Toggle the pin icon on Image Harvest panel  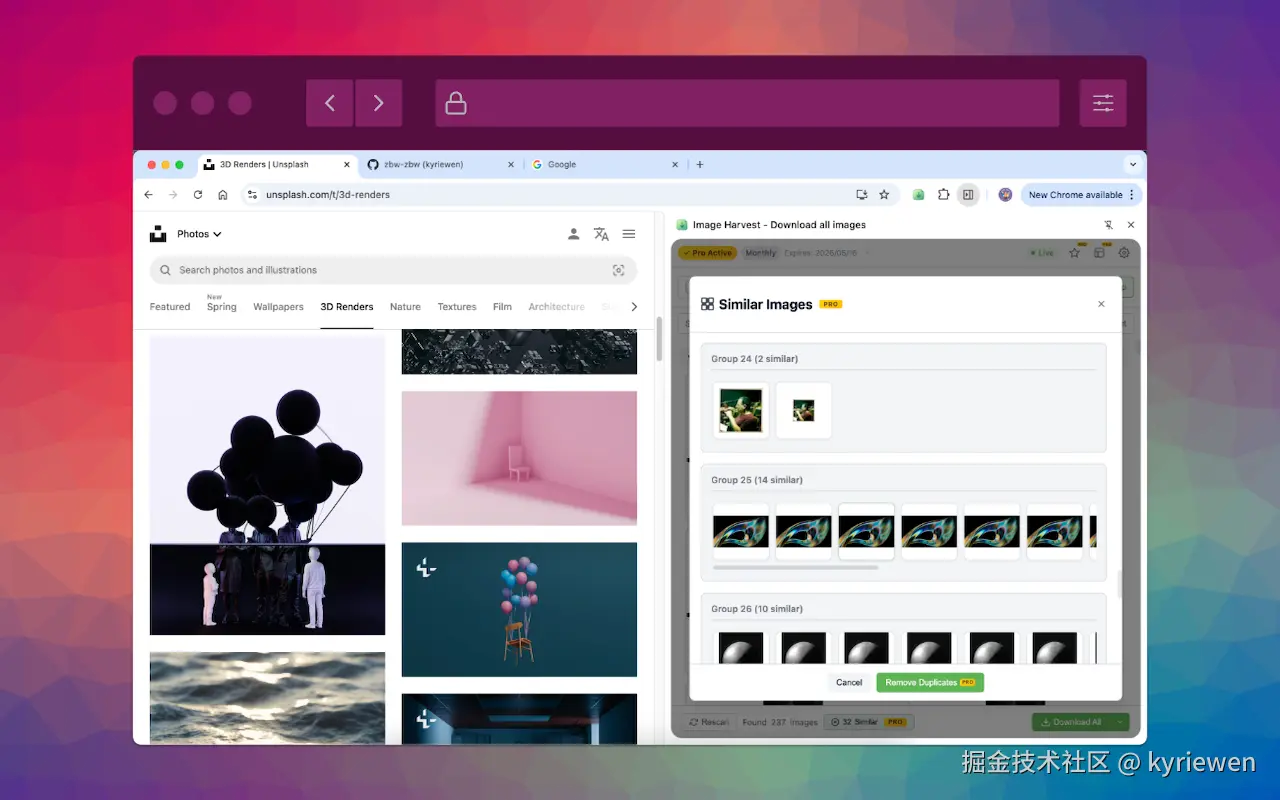tap(1108, 224)
